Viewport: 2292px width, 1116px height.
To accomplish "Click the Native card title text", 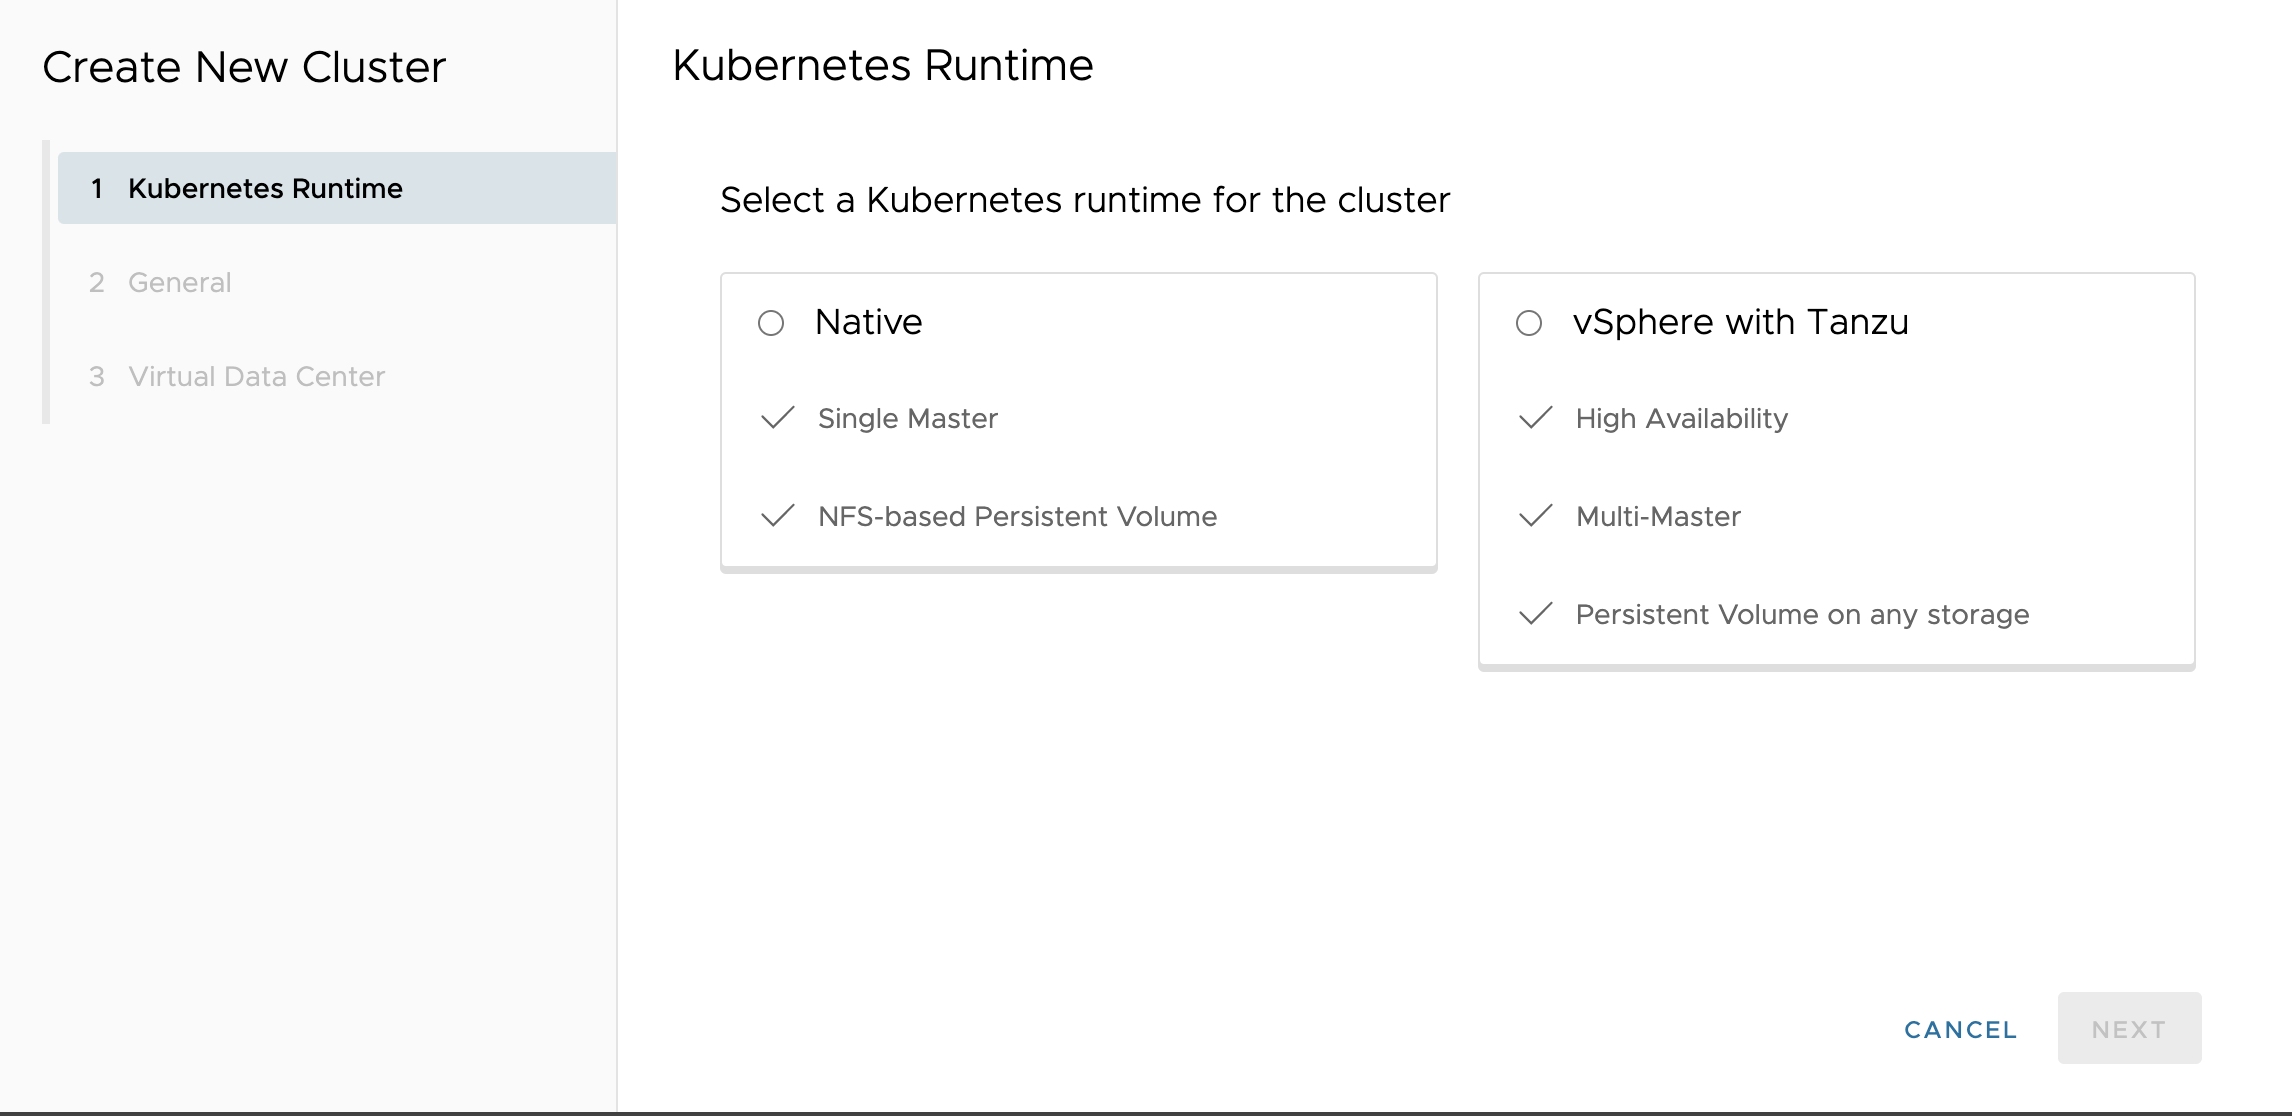I will click(x=868, y=322).
